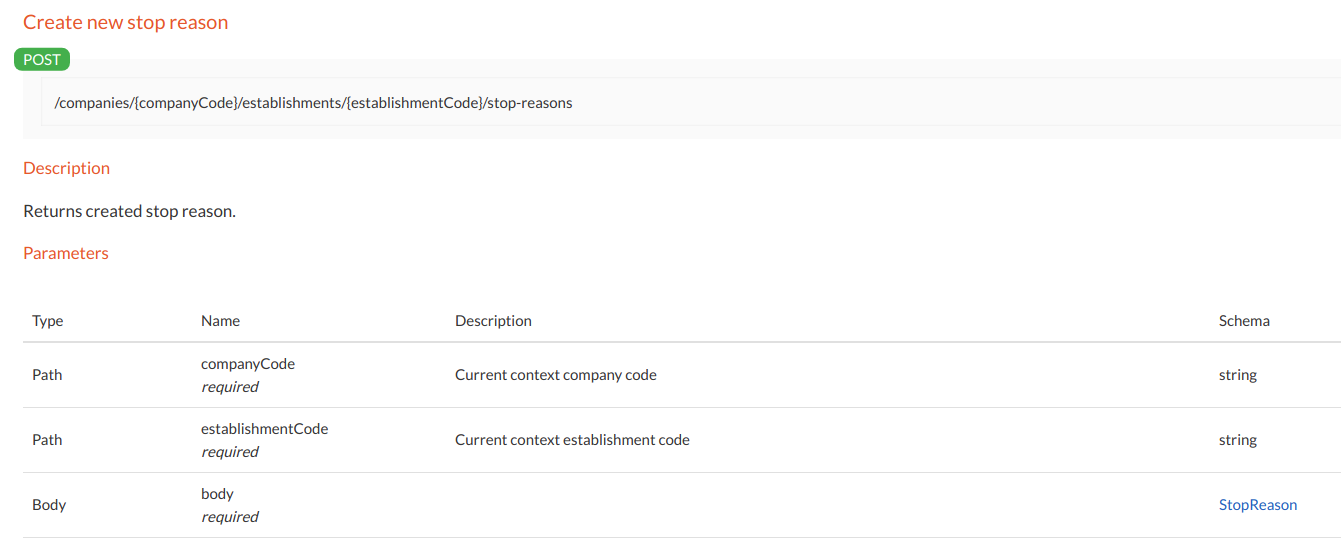
Task: Select the body parameter name
Action: point(217,494)
